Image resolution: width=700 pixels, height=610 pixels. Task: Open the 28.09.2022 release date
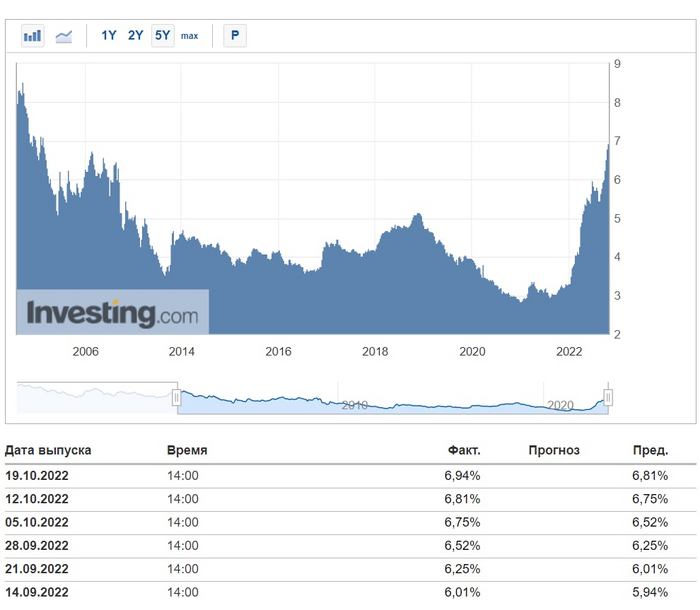[37, 547]
